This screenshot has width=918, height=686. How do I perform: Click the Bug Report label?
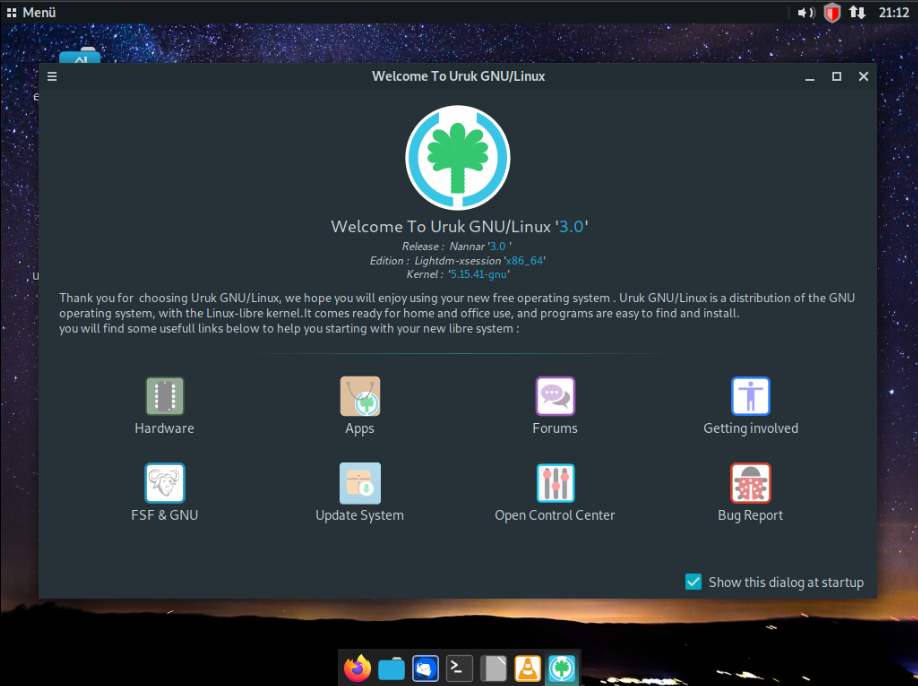coord(751,516)
